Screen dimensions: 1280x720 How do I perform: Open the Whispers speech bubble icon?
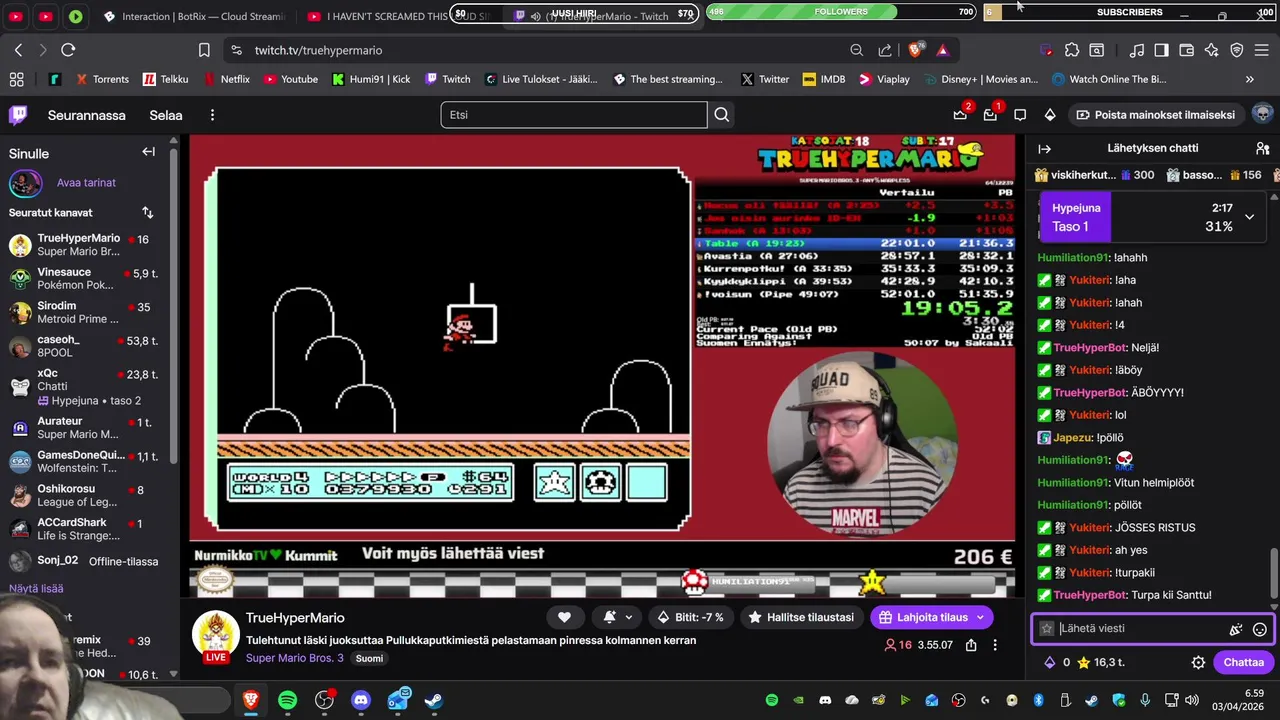tap(1020, 115)
